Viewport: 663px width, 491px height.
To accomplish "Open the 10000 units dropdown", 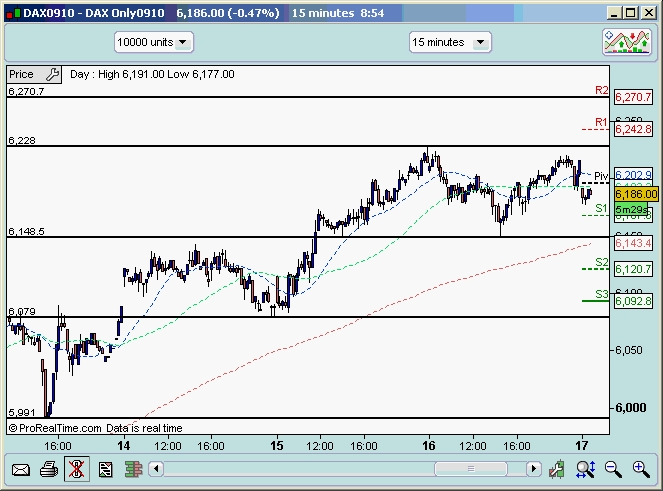I will click(x=154, y=42).
